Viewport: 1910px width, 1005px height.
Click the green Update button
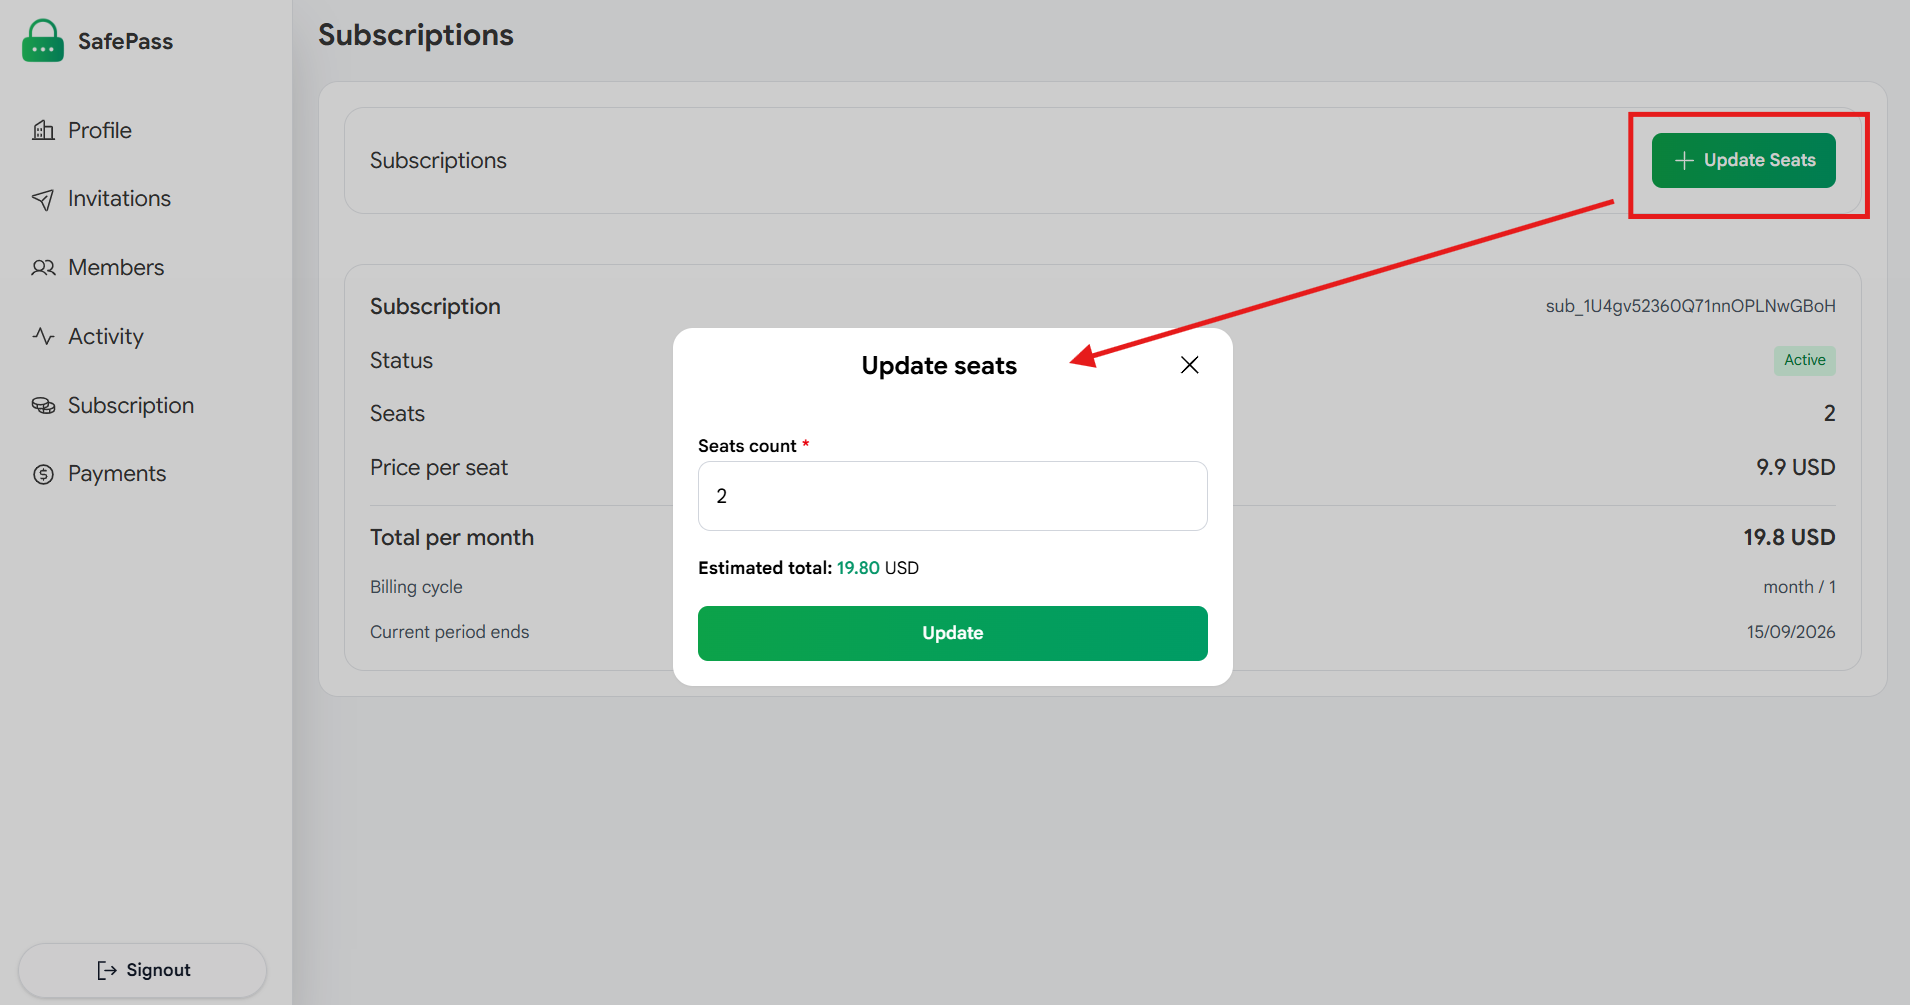(952, 633)
